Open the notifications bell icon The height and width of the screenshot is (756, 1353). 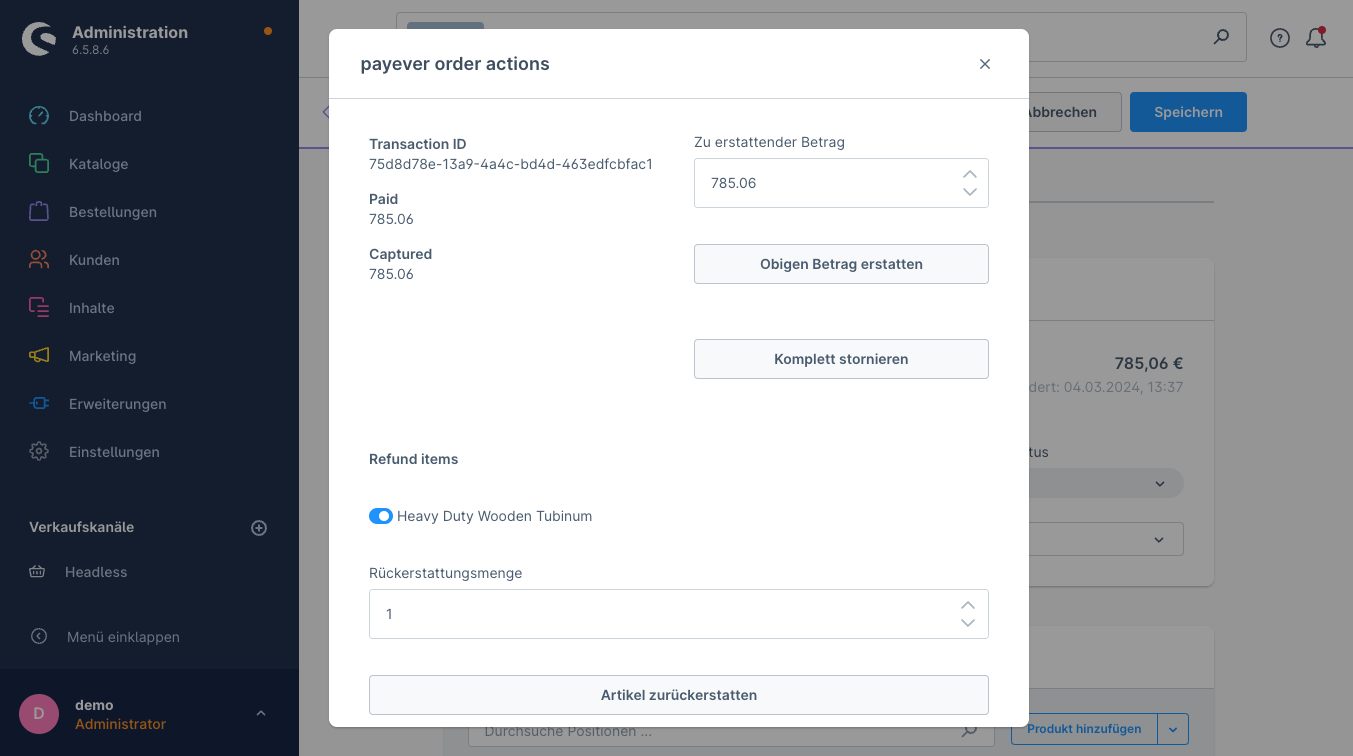1317,38
